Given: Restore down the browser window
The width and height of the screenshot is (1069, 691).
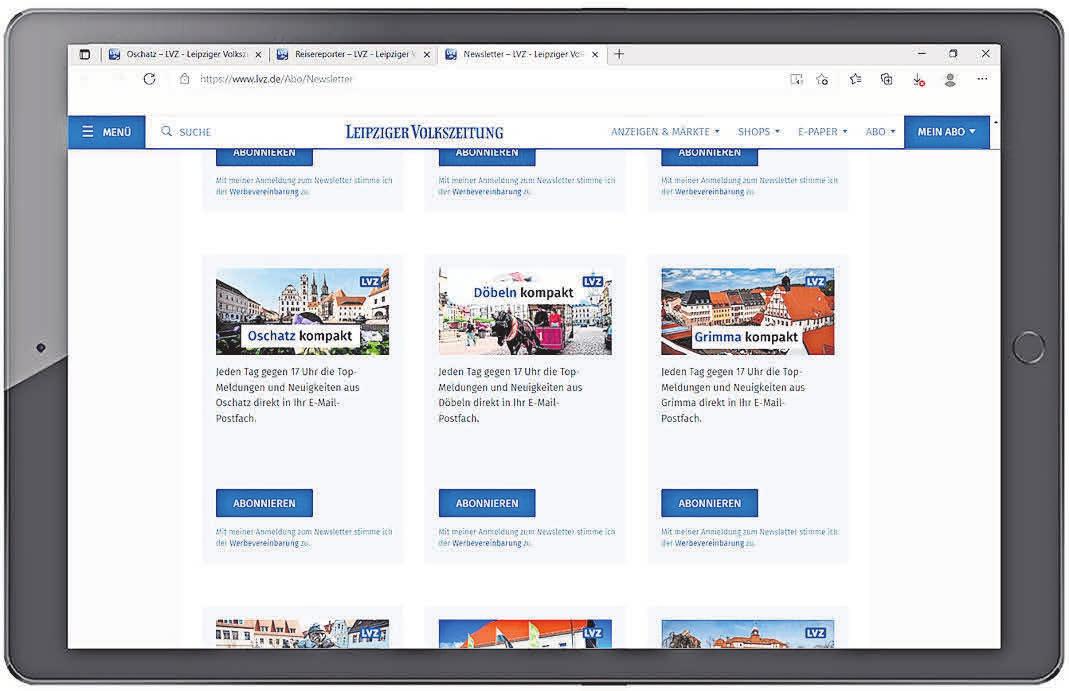Looking at the screenshot, I should click(953, 53).
